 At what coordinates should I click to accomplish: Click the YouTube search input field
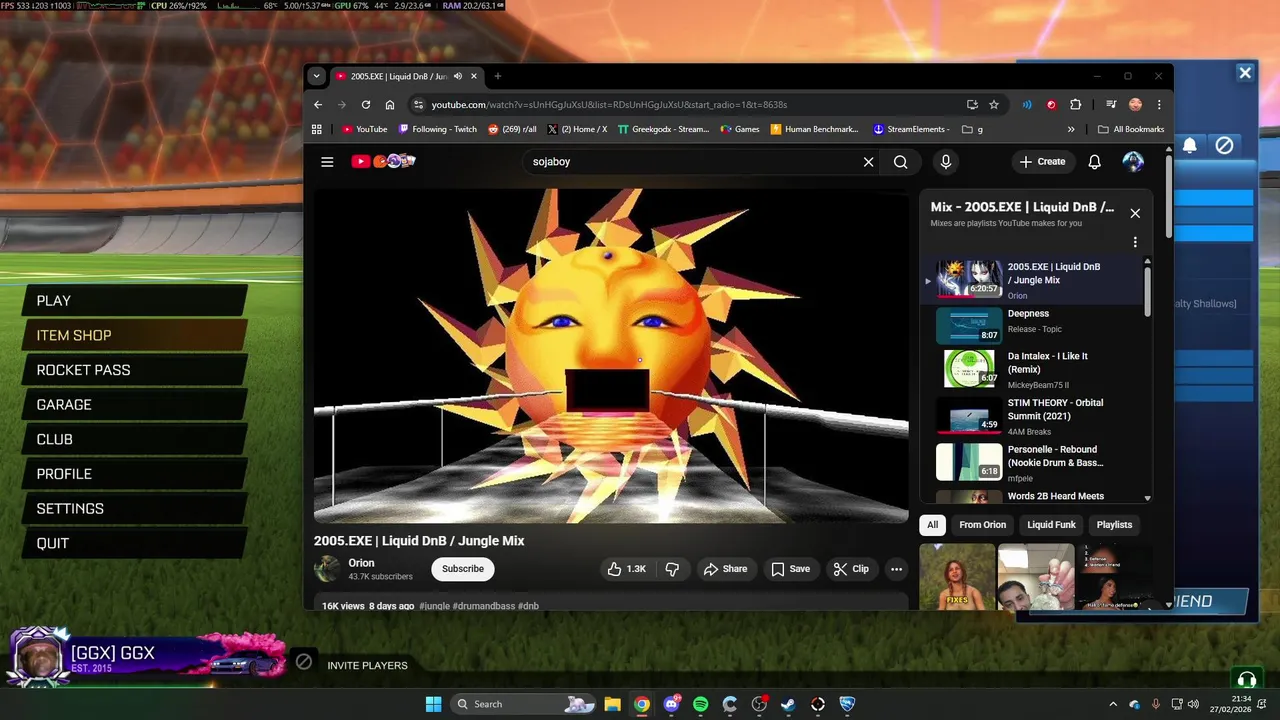690,162
